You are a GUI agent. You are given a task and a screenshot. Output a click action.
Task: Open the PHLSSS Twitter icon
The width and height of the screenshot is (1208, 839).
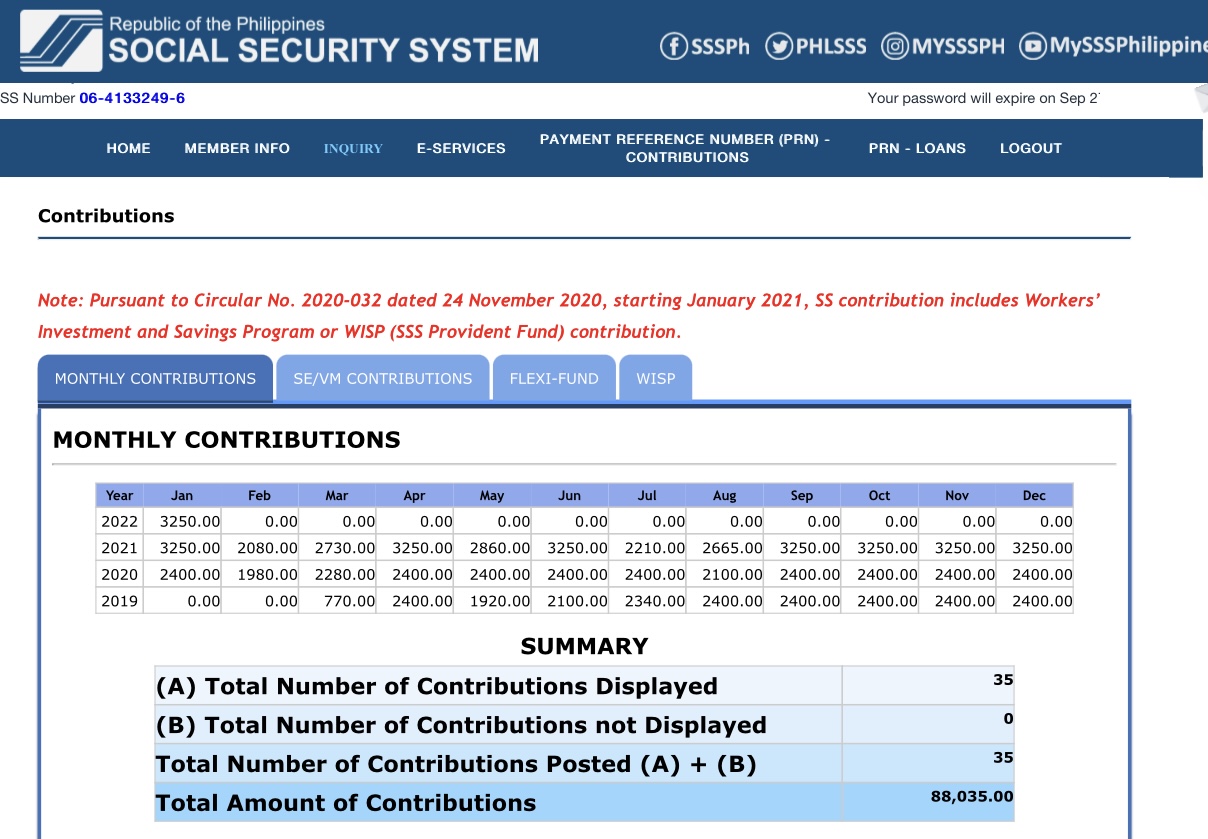tap(779, 46)
